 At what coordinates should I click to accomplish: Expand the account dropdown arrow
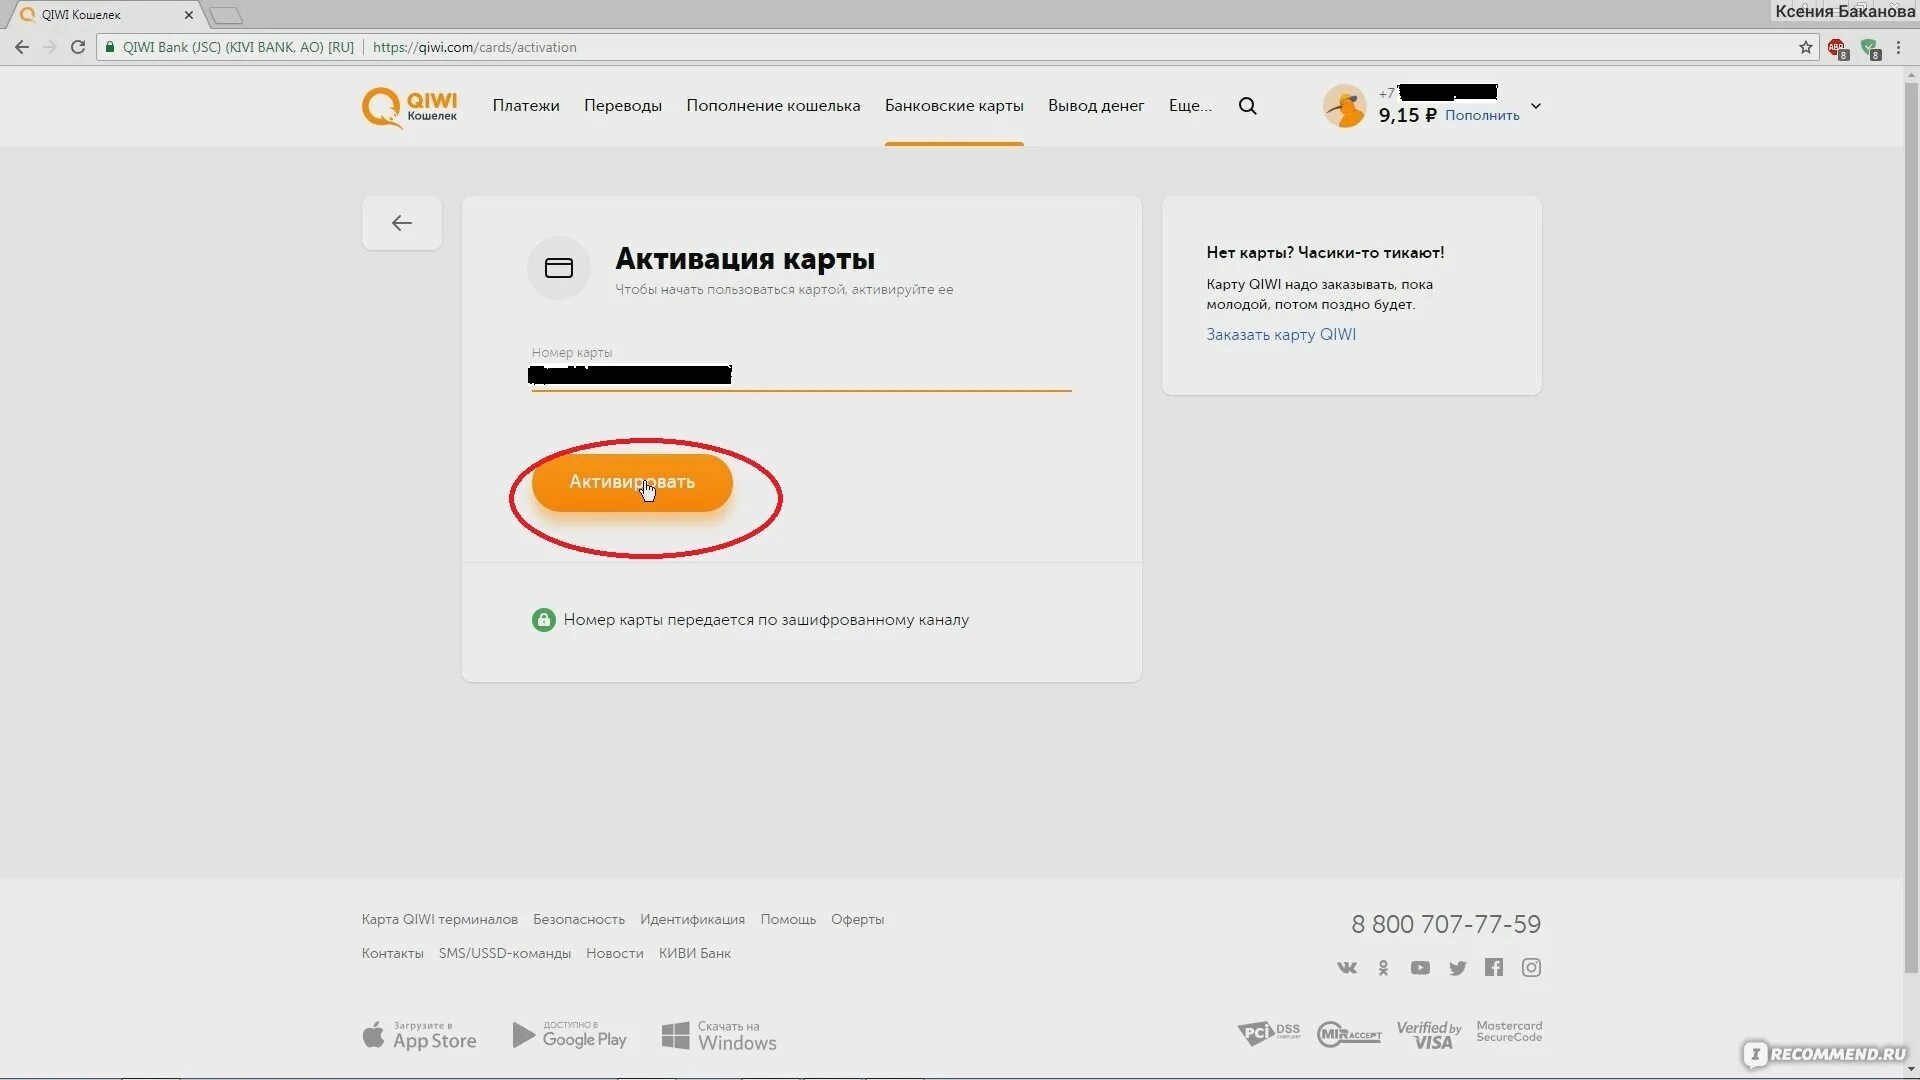point(1535,105)
